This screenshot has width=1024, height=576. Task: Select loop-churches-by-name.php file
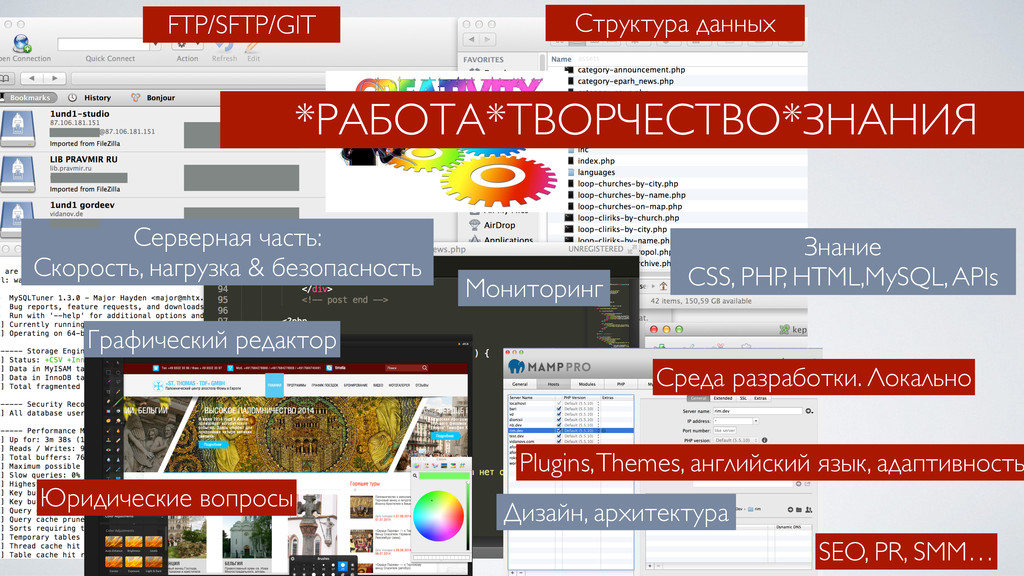click(x=632, y=195)
